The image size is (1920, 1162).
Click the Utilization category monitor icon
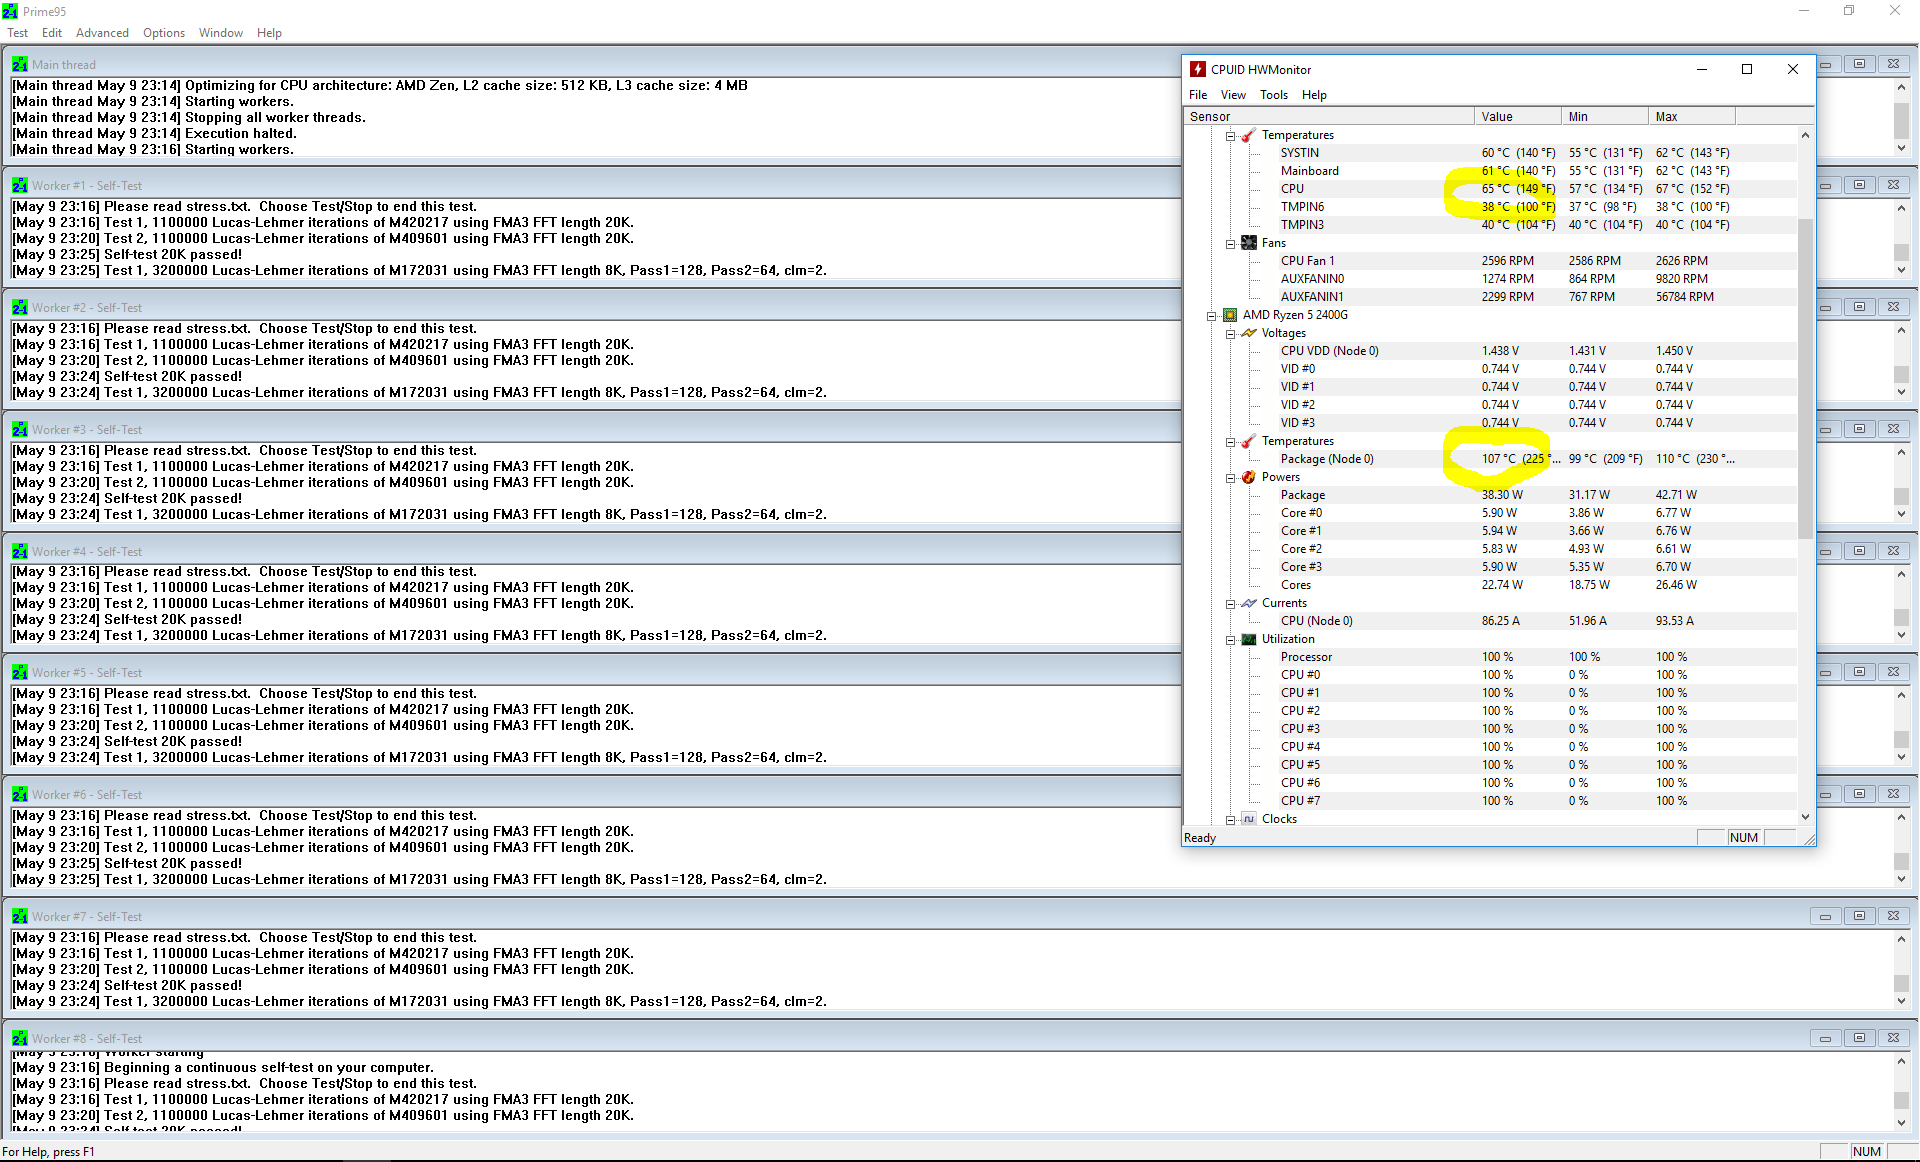point(1249,639)
